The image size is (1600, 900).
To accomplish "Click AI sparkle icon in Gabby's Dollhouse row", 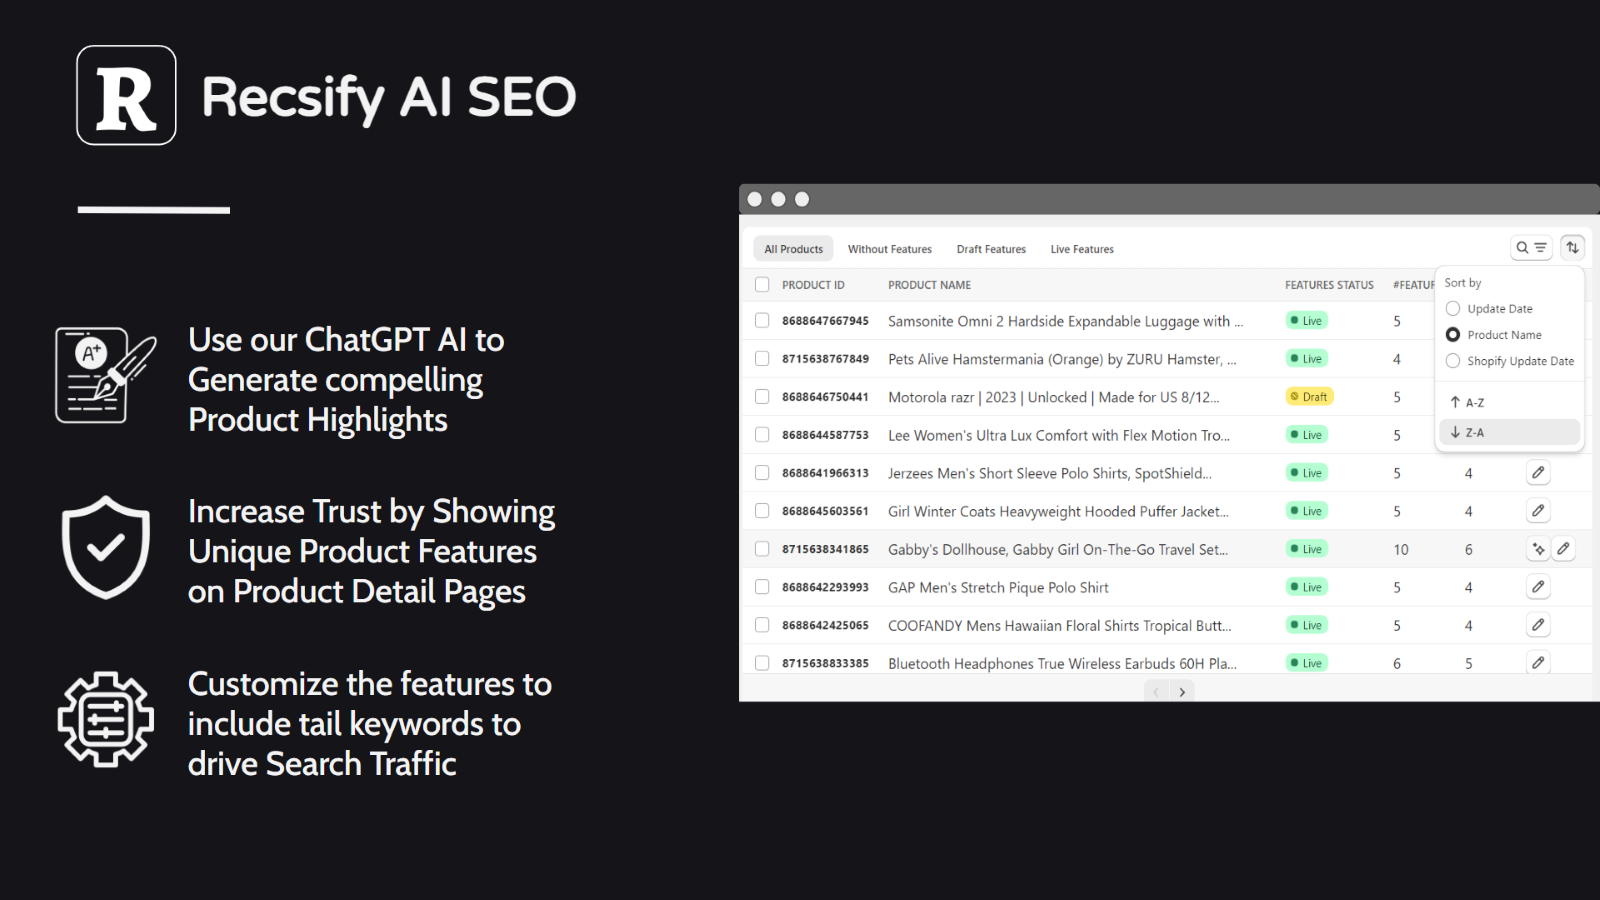I will point(1538,549).
